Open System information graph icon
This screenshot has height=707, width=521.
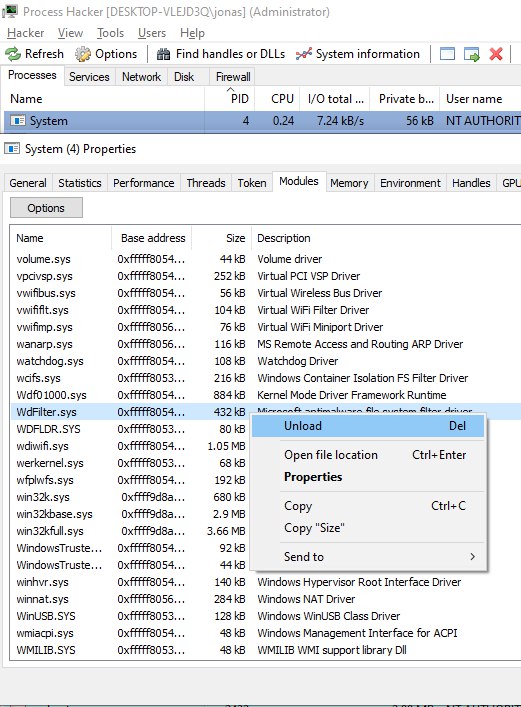[x=304, y=54]
